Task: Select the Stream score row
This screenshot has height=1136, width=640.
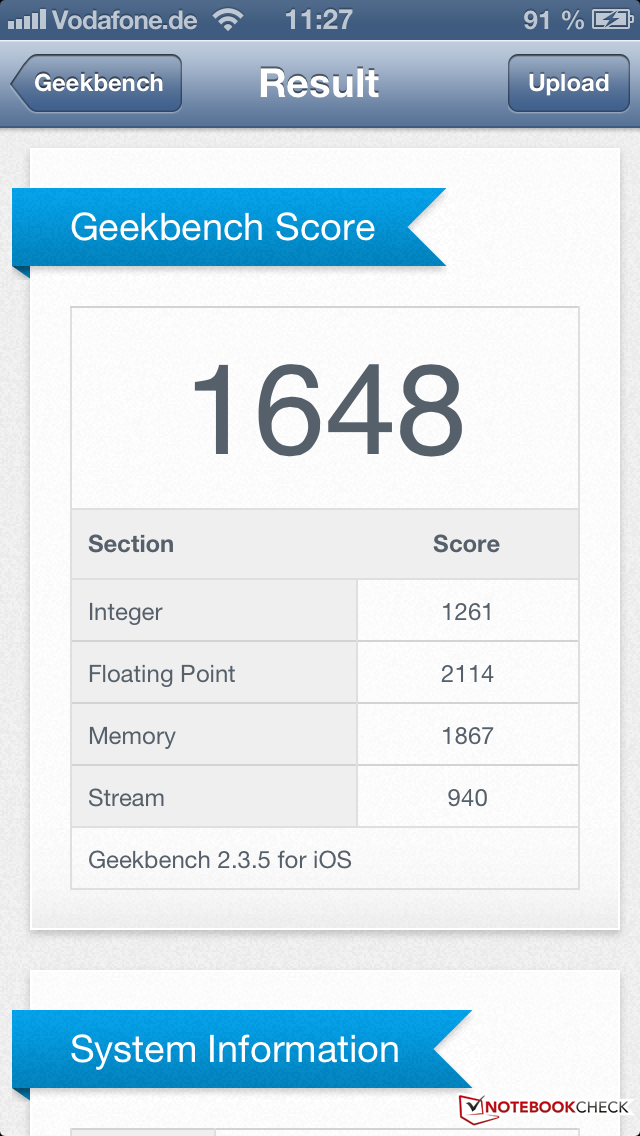Action: (x=325, y=797)
